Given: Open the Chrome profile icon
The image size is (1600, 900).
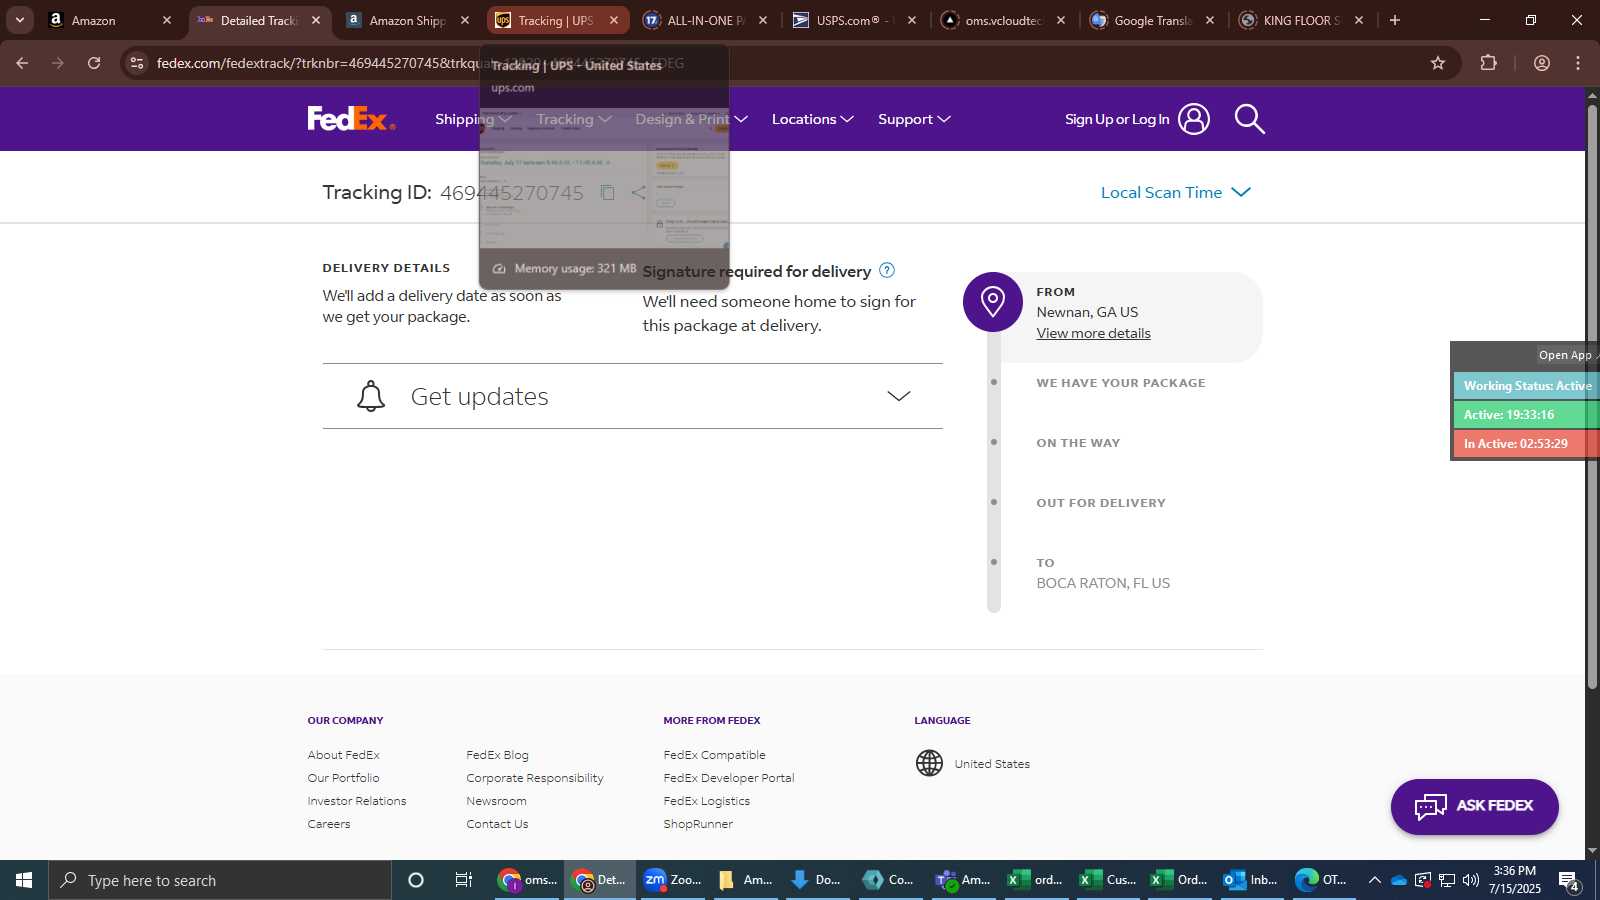Looking at the screenshot, I should coord(1542,63).
